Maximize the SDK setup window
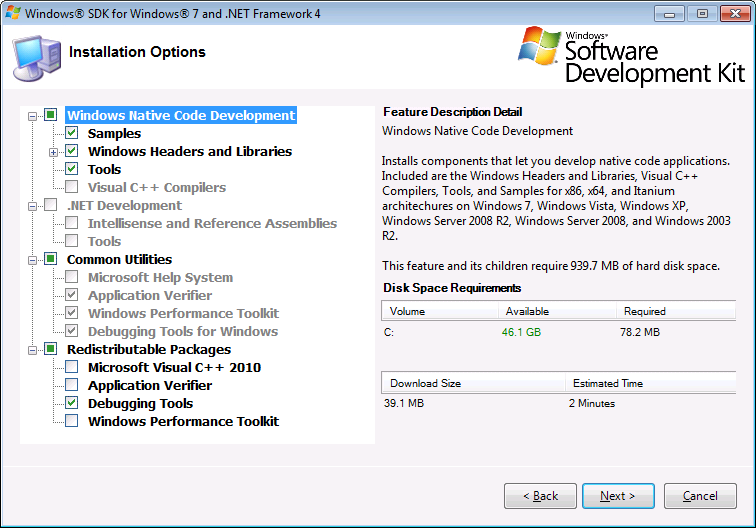This screenshot has height=528, width=756. [x=702, y=14]
